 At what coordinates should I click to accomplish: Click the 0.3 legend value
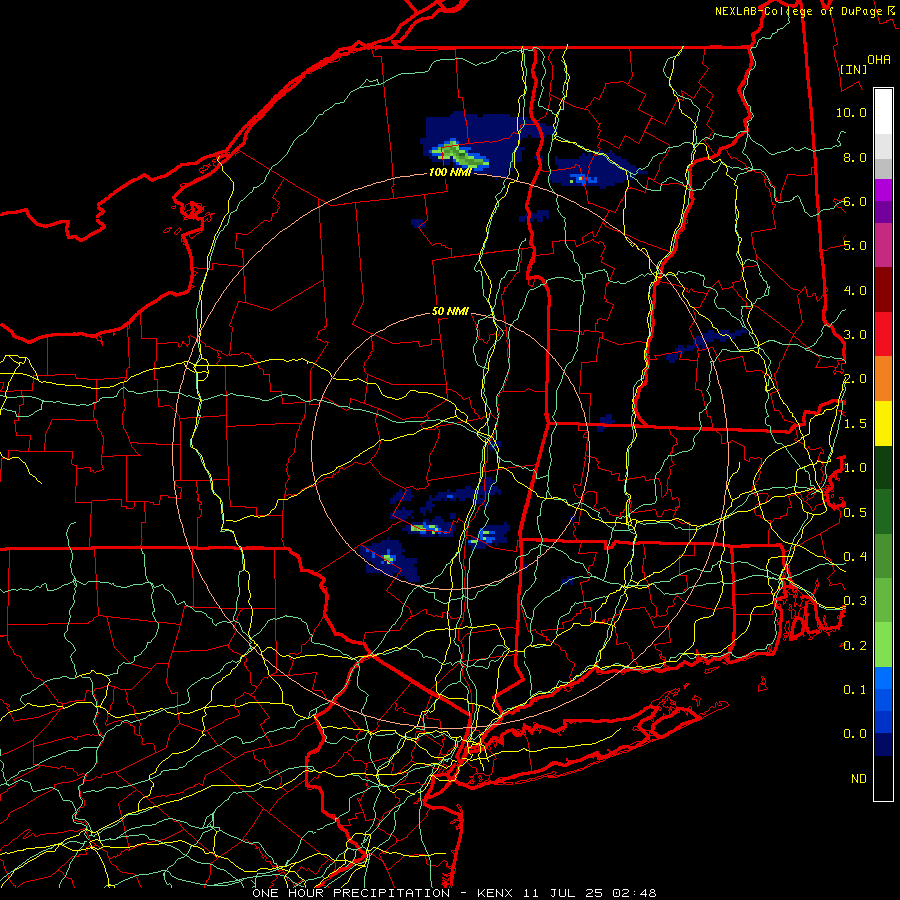coord(855,601)
